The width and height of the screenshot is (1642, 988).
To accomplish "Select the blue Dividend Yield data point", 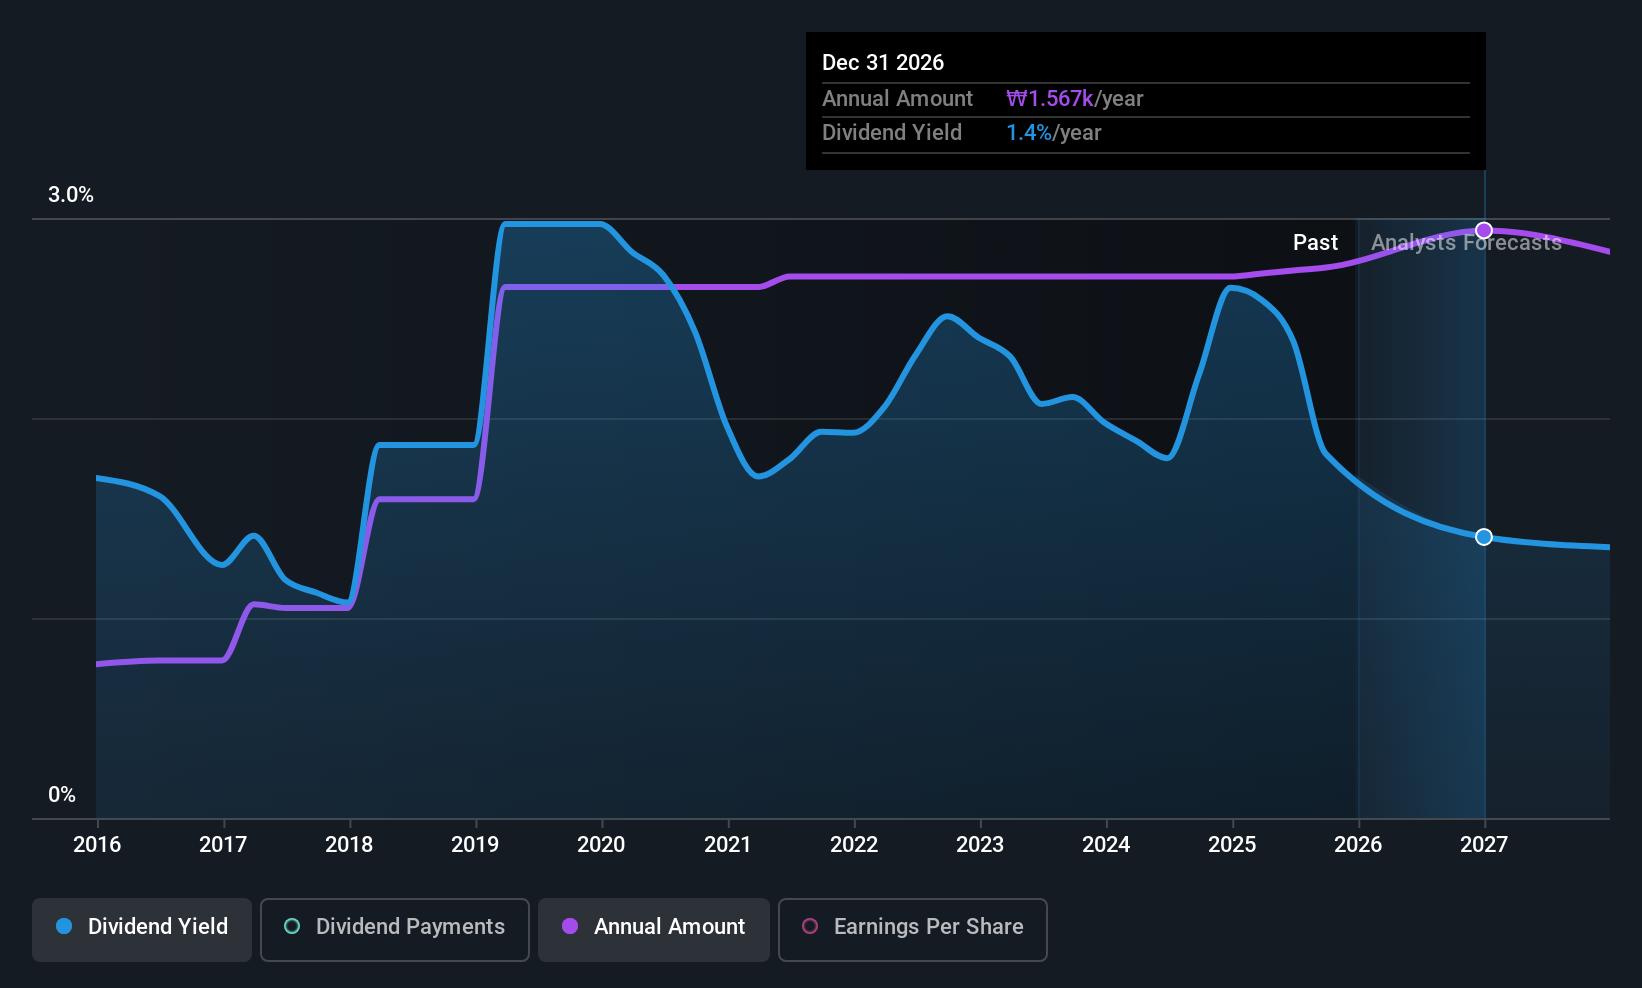I will point(1484,537).
